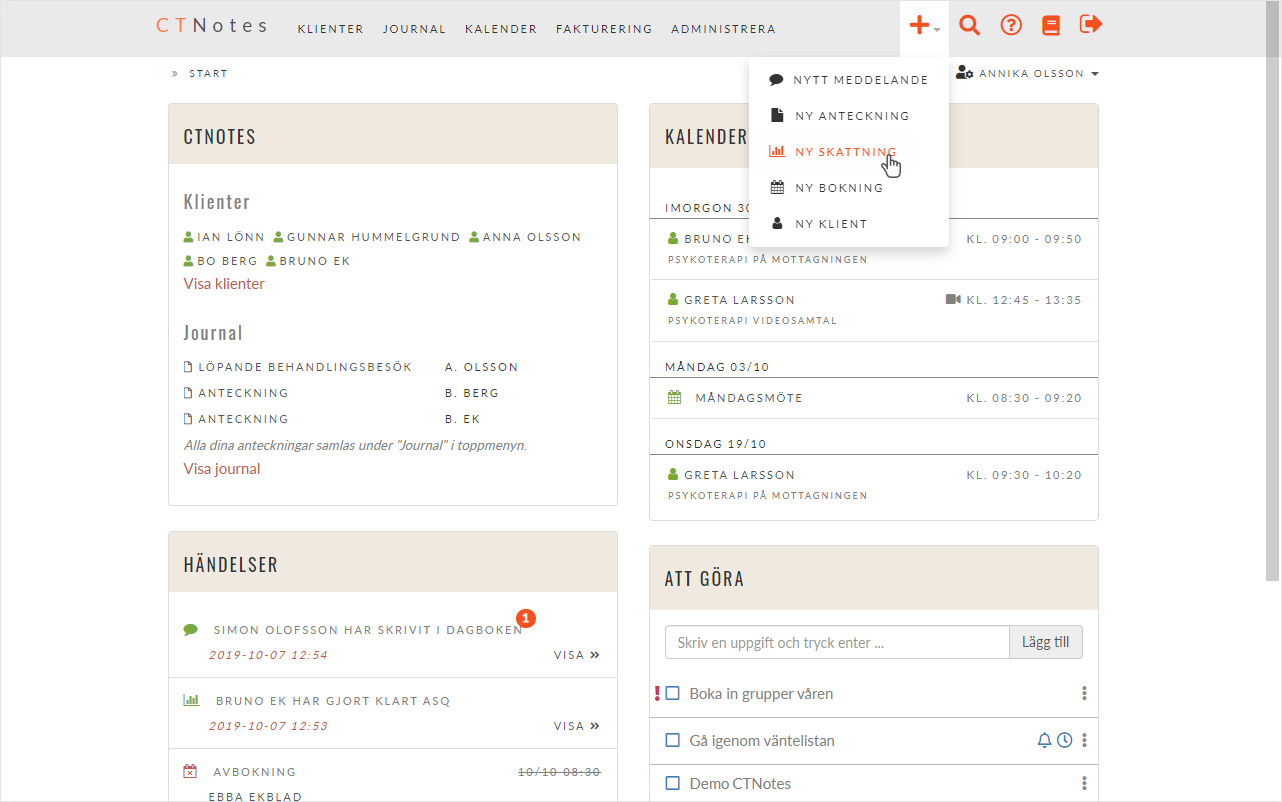This screenshot has height=802, width=1282.
Task: Click the 'Skriv en uppgift' input field
Action: pyautogui.click(x=836, y=642)
